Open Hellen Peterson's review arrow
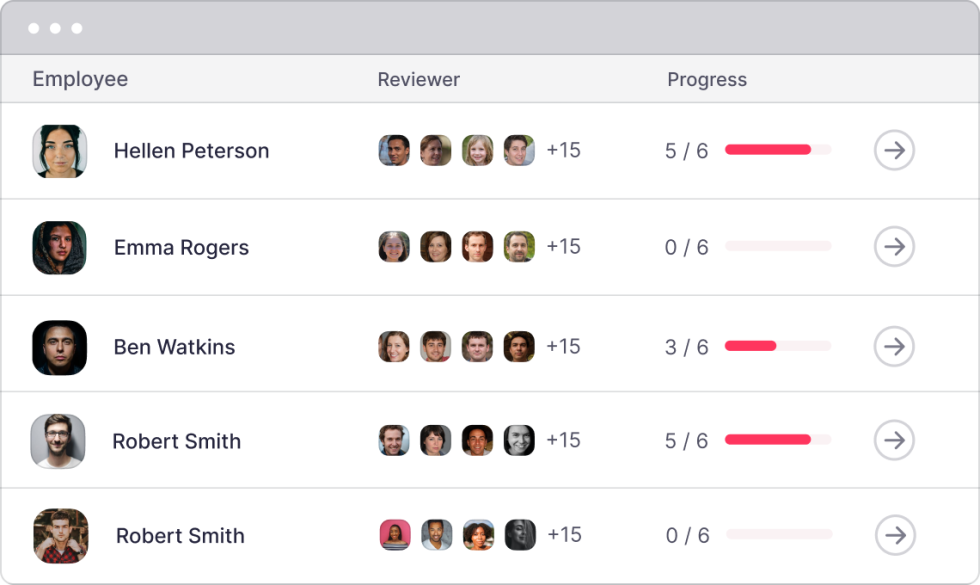The width and height of the screenshot is (980, 585). pyautogui.click(x=894, y=151)
